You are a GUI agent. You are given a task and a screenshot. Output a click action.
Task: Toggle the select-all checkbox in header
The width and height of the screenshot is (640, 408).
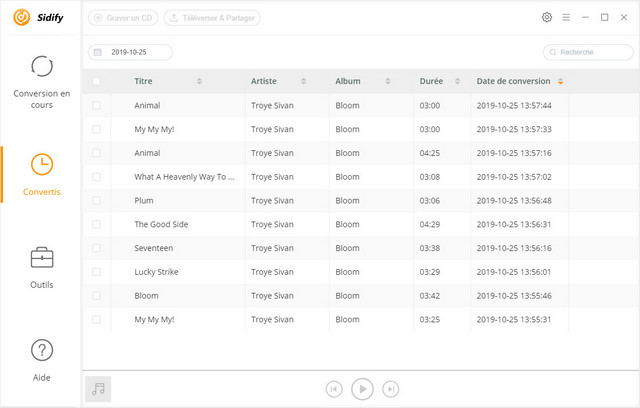pyautogui.click(x=97, y=81)
